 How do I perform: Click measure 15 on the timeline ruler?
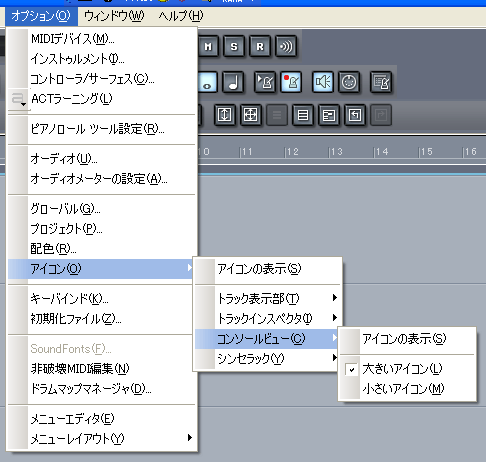426,152
